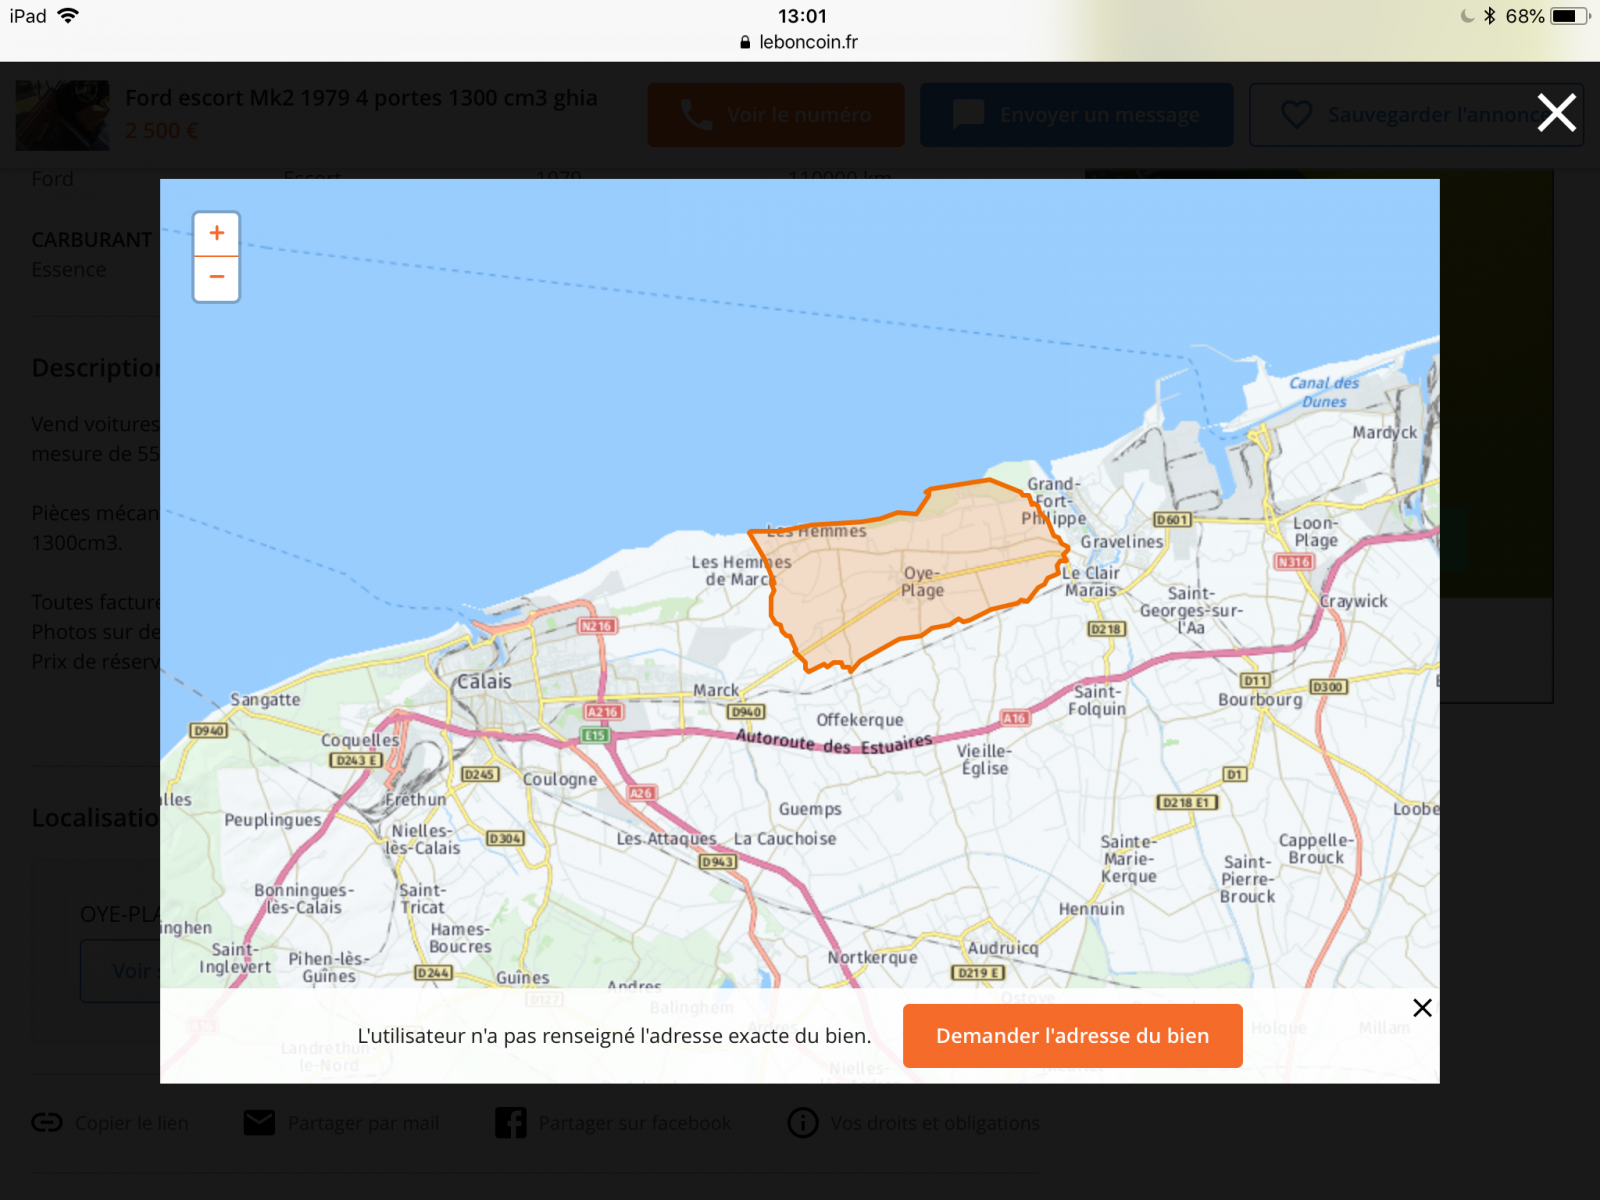
Task: Click the Guînes label on the map
Action: pyautogui.click(x=523, y=978)
